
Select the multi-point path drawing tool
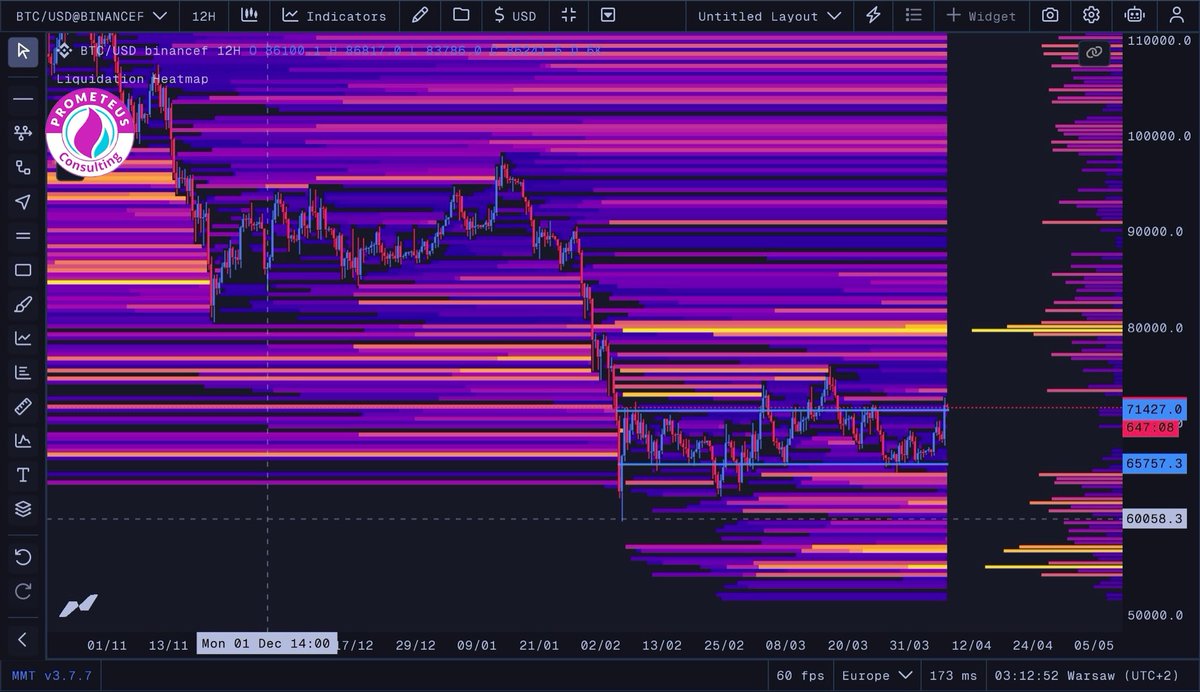pyautogui.click(x=23, y=133)
